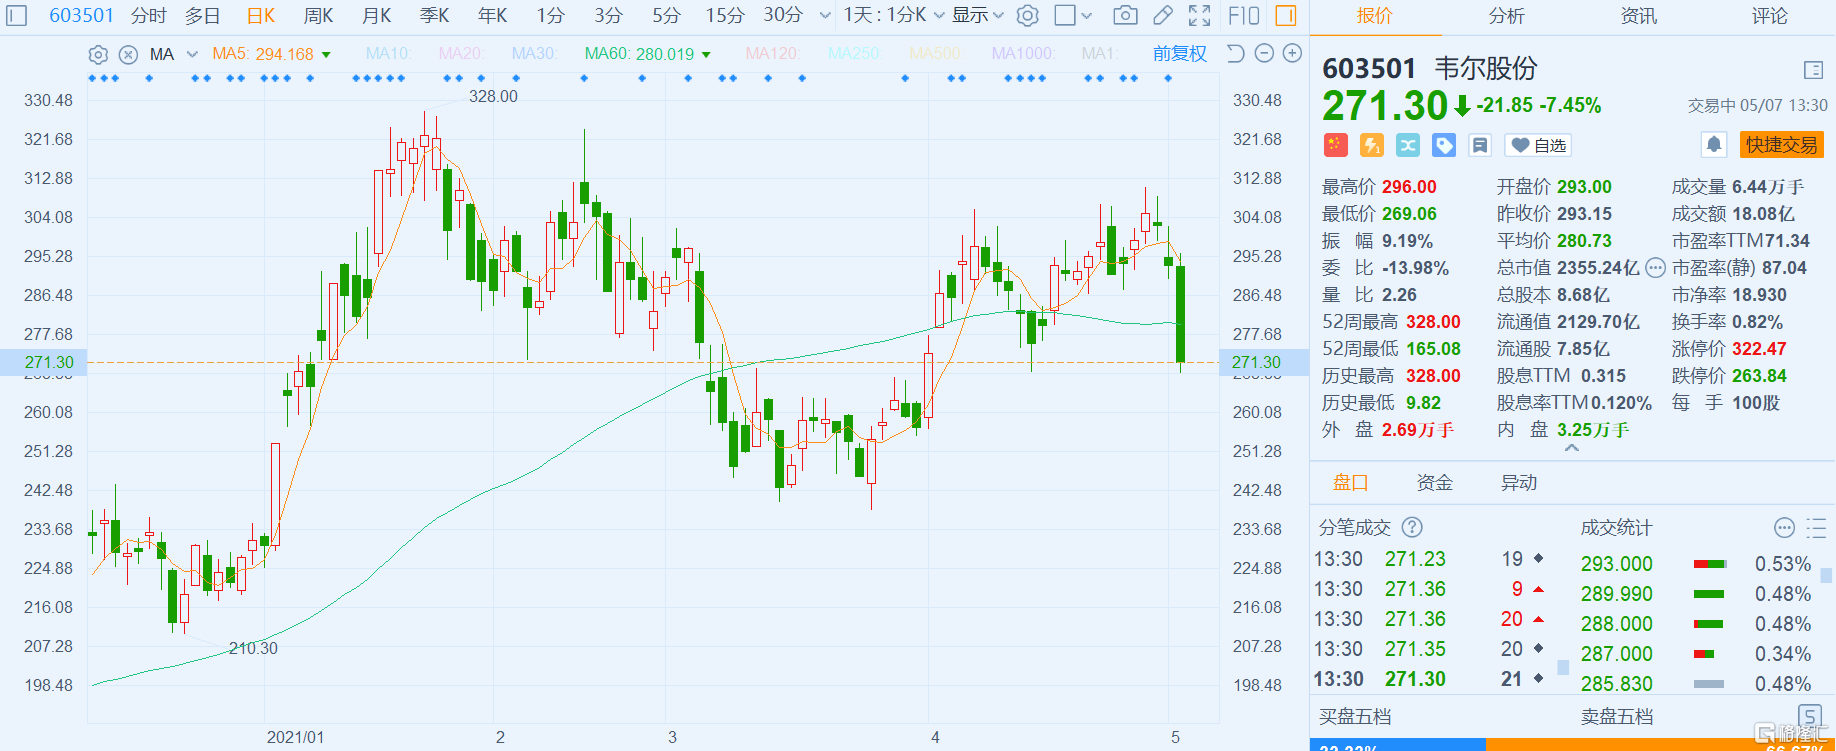
Task: Open more options icon in 成交统计
Action: pyautogui.click(x=1784, y=527)
